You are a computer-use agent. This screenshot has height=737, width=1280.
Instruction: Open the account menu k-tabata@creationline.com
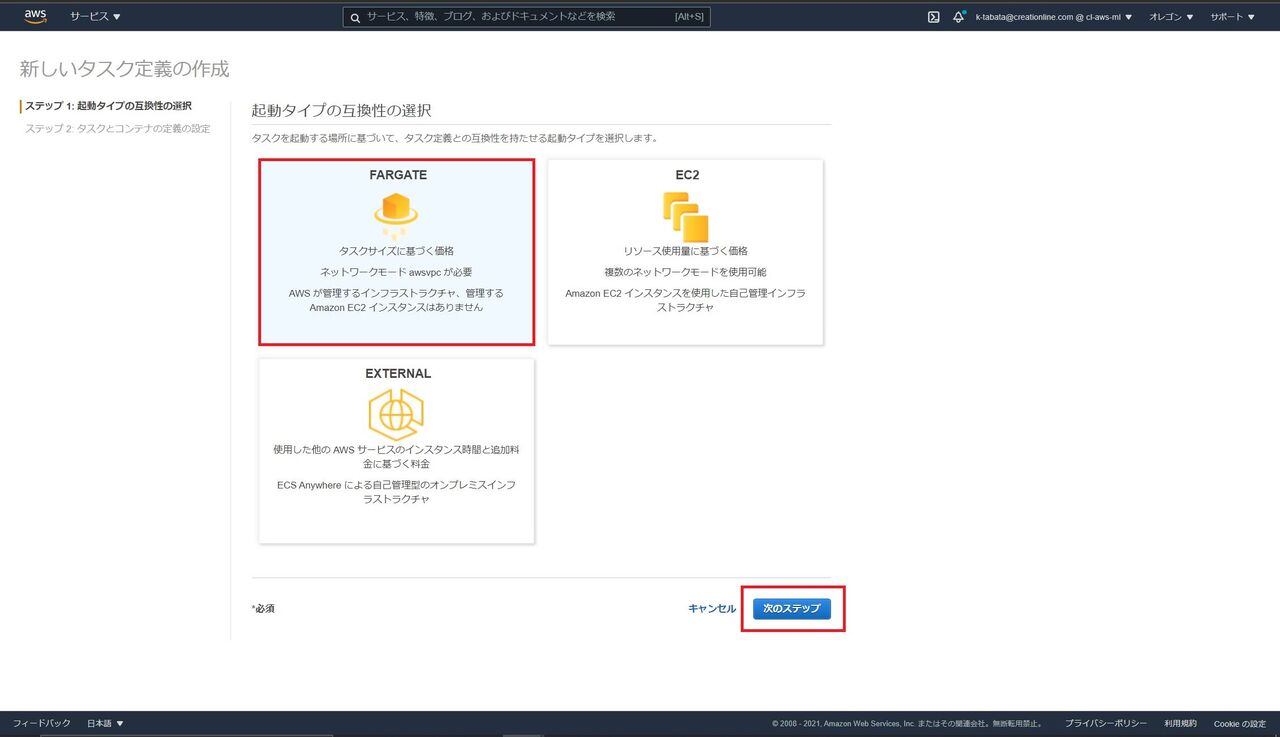click(x=1054, y=17)
